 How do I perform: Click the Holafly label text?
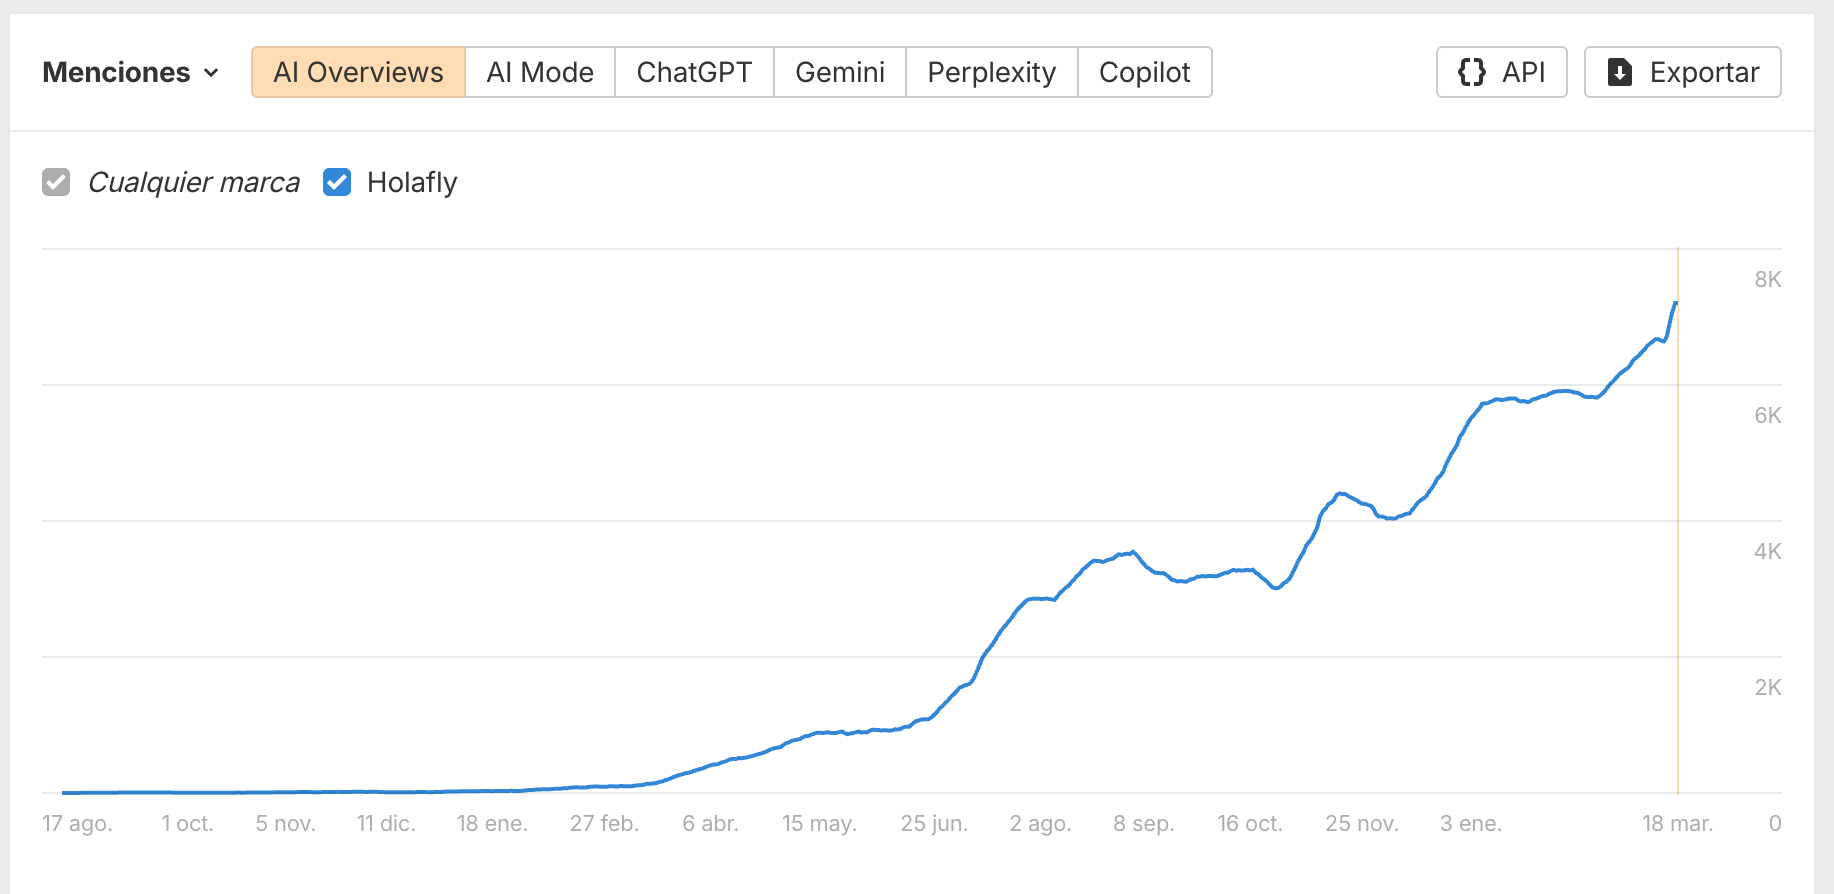tap(412, 182)
